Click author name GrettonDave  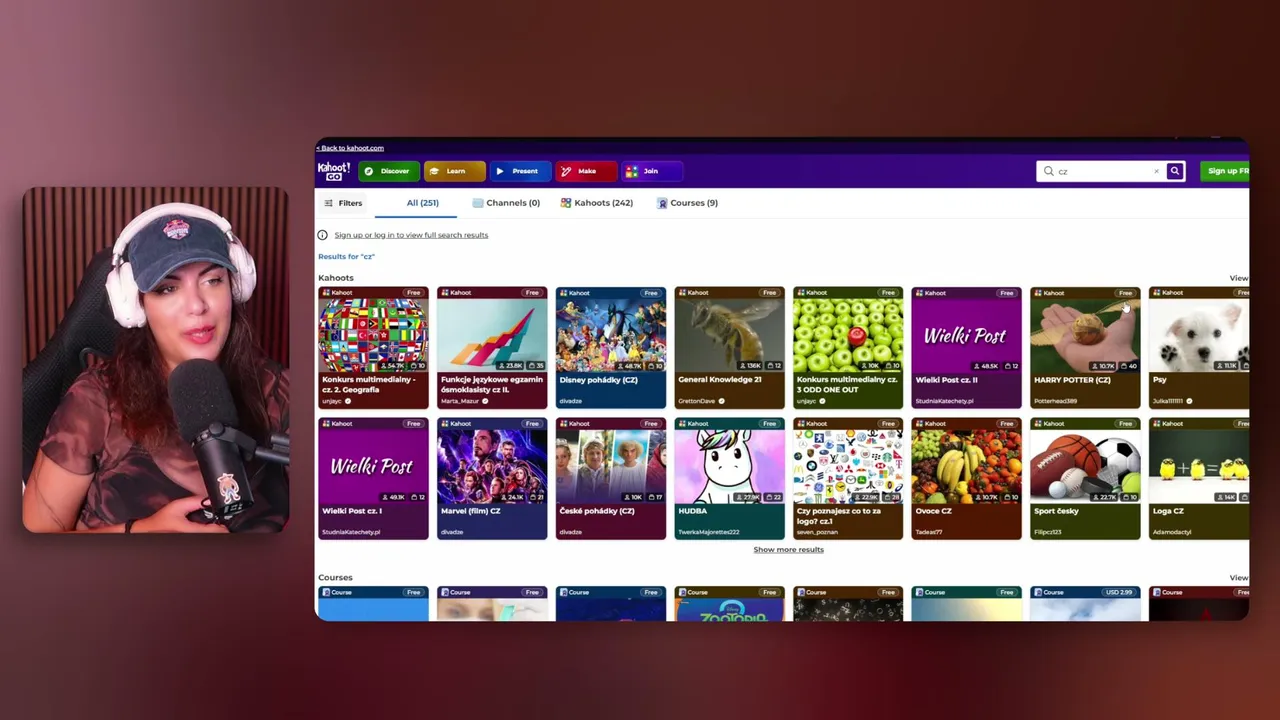(696, 401)
